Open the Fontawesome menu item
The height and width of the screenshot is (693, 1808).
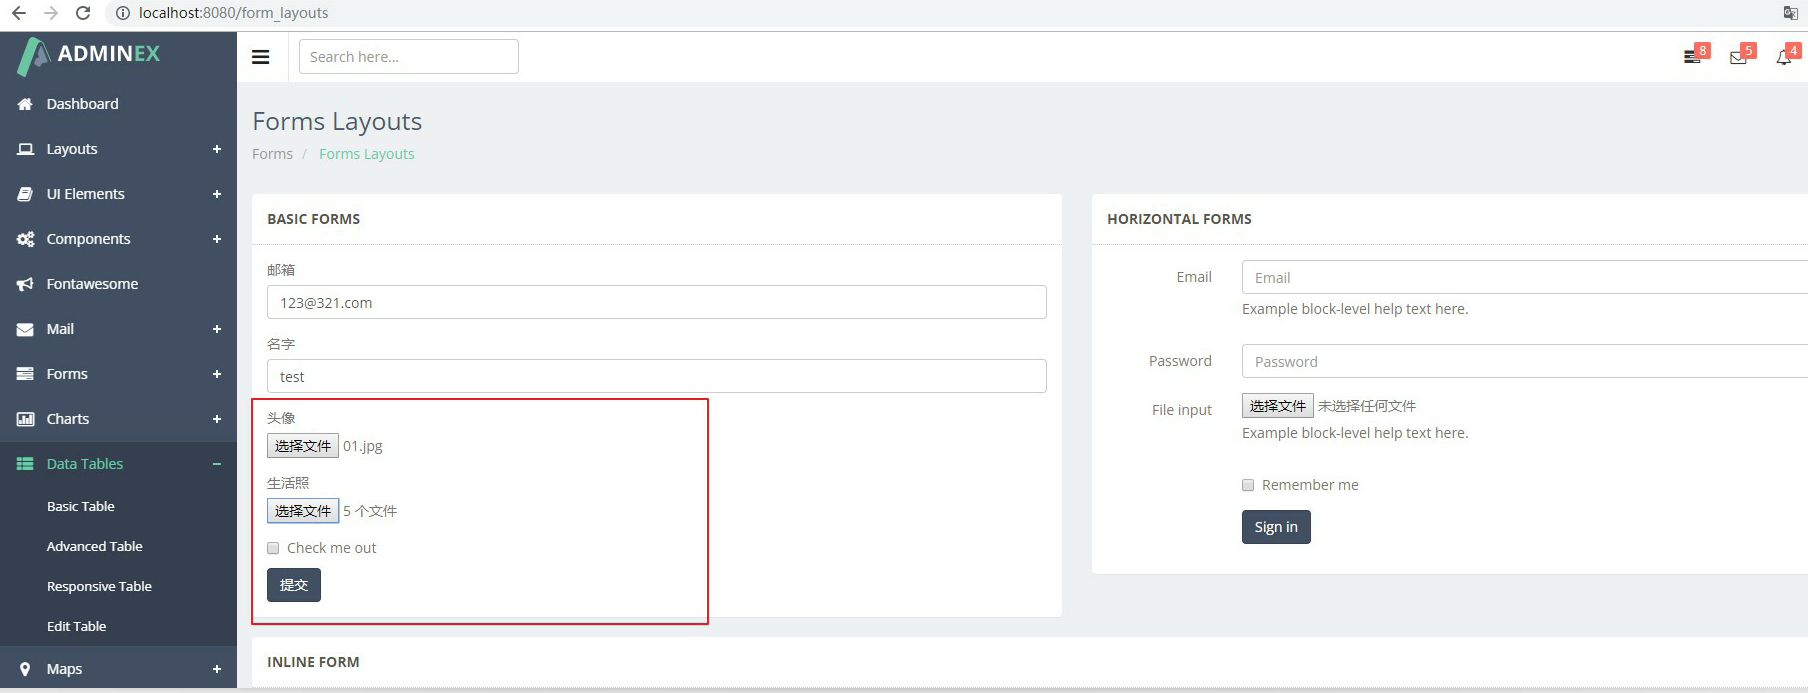(x=118, y=284)
